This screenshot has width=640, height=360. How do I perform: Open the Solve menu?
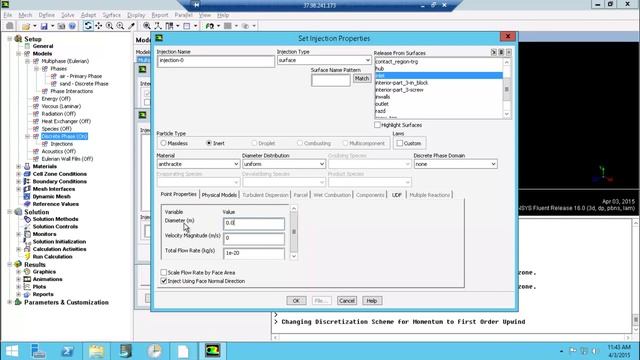click(68, 15)
